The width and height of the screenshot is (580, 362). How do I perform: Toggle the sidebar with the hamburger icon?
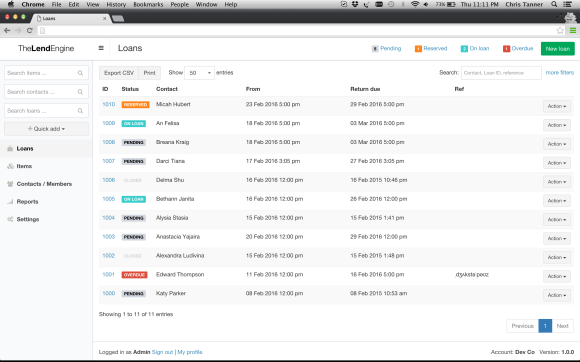point(101,48)
